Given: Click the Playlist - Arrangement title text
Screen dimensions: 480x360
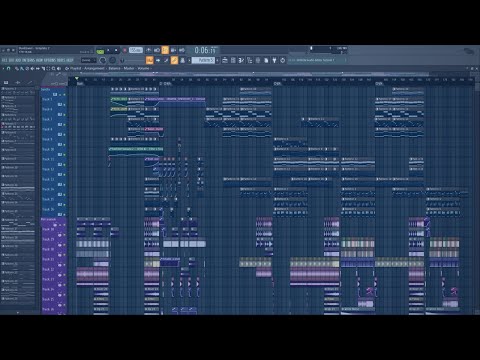Looking at the screenshot, I should point(87,69).
